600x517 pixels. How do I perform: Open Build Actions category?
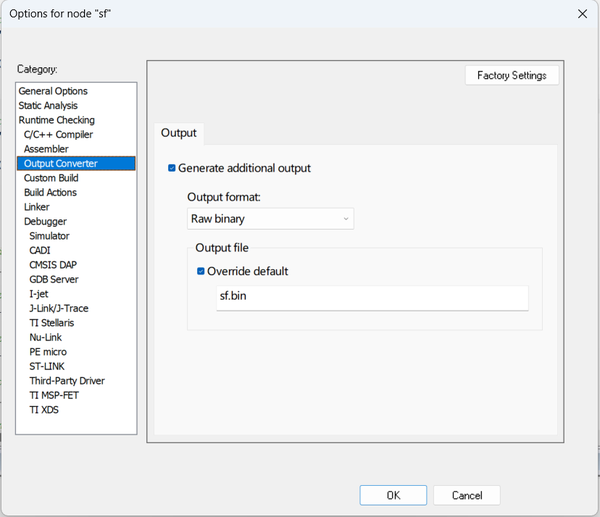(x=50, y=192)
